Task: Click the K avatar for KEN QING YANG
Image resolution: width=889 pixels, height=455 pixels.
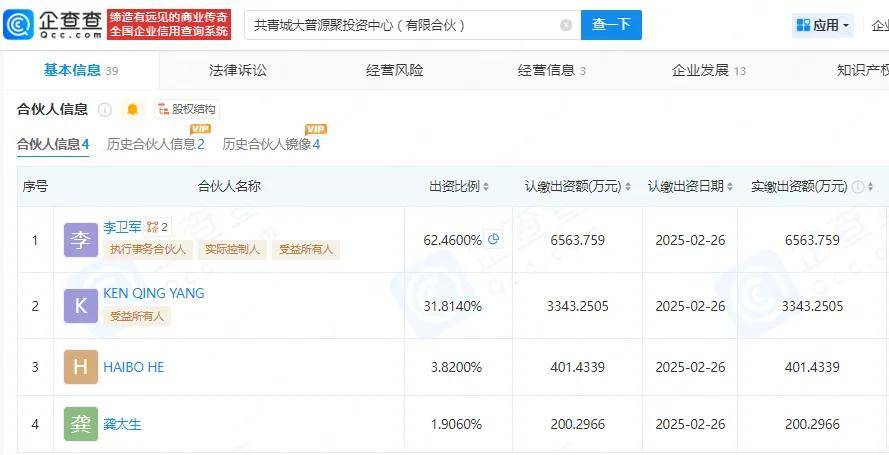Action: 81,306
